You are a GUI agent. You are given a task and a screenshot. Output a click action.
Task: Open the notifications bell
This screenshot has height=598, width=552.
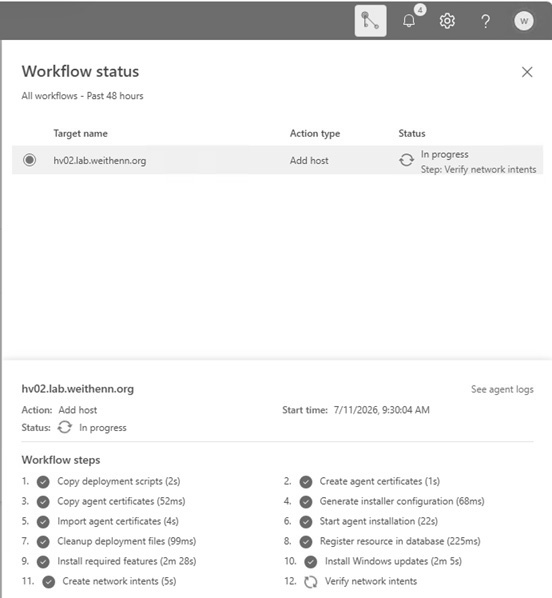[x=409, y=21]
